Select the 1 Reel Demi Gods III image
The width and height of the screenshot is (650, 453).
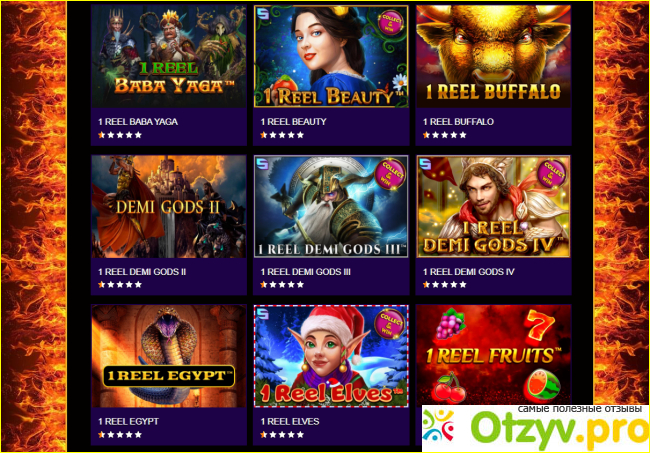tap(331, 206)
